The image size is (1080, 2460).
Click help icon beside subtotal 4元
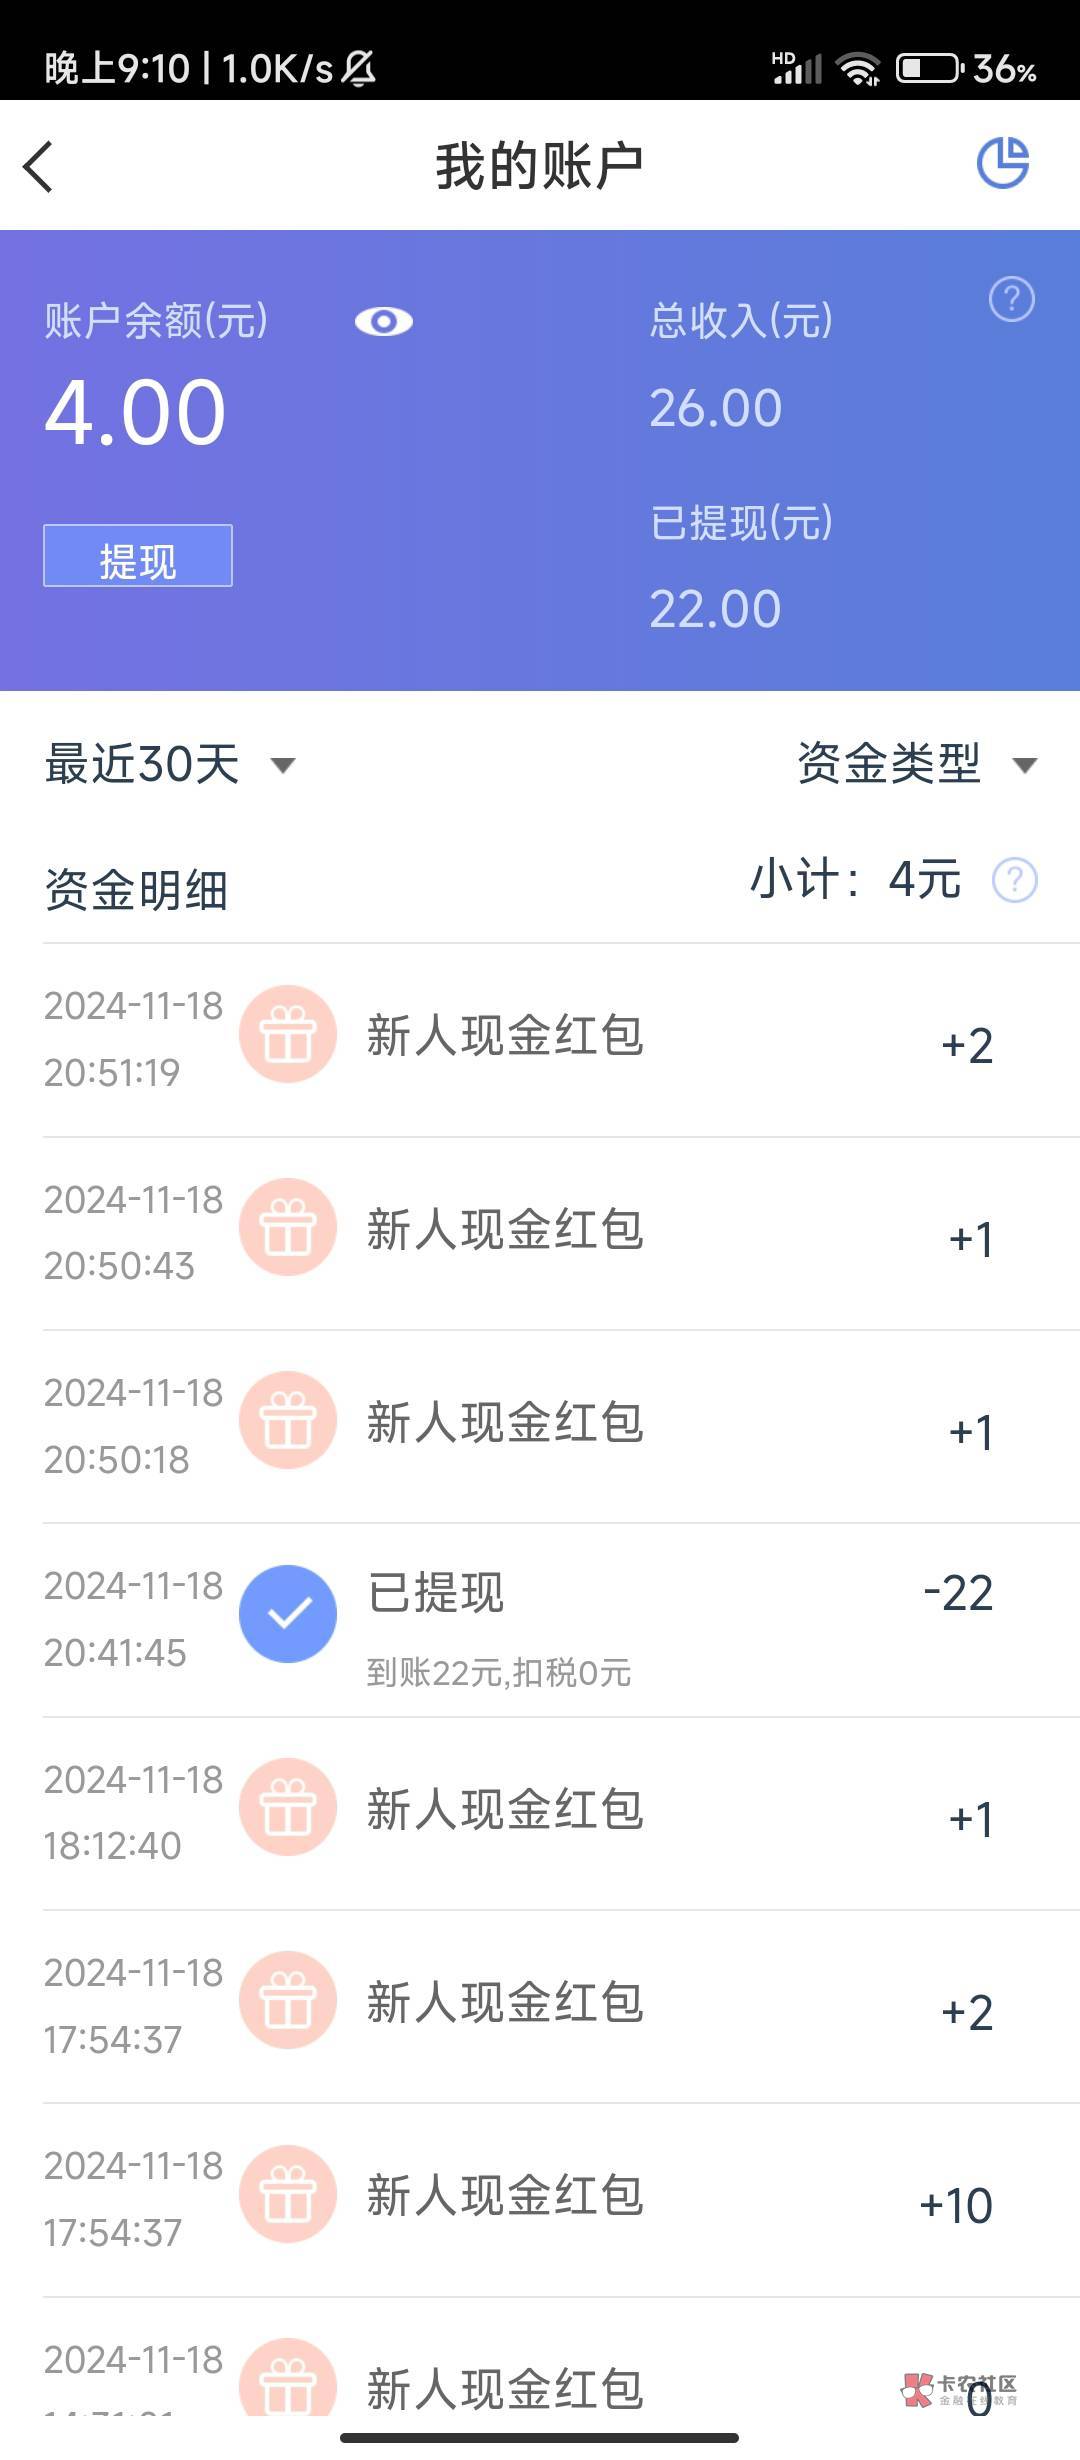(1014, 881)
